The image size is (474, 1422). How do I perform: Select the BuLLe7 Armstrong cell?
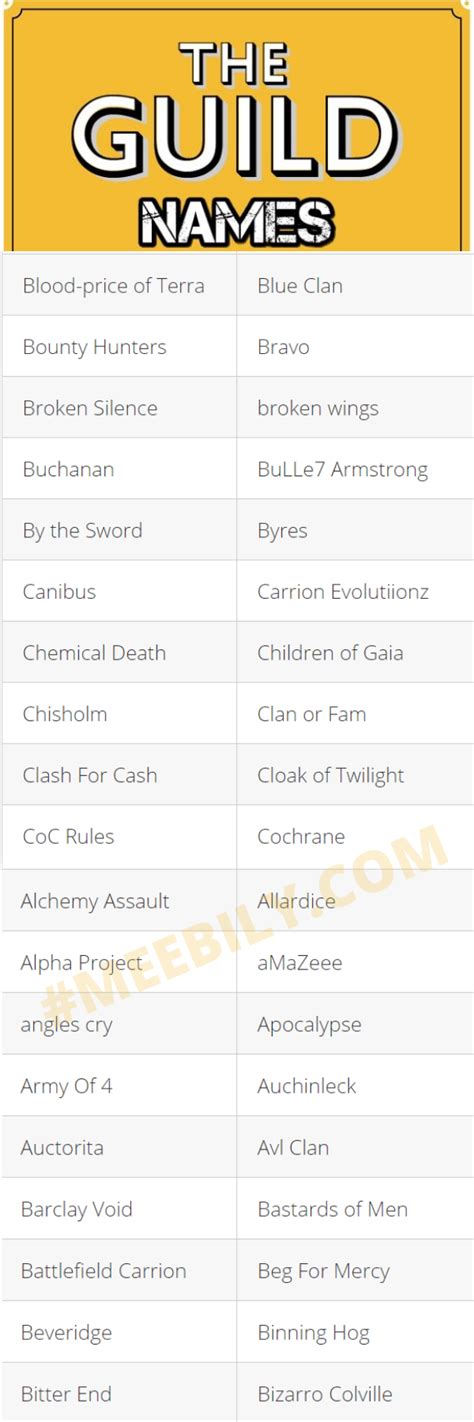pos(355,468)
